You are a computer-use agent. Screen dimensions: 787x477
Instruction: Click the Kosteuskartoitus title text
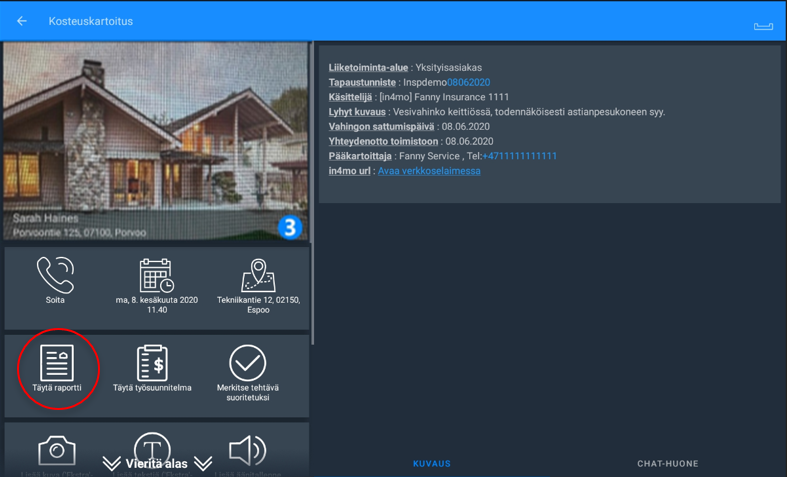(x=90, y=21)
